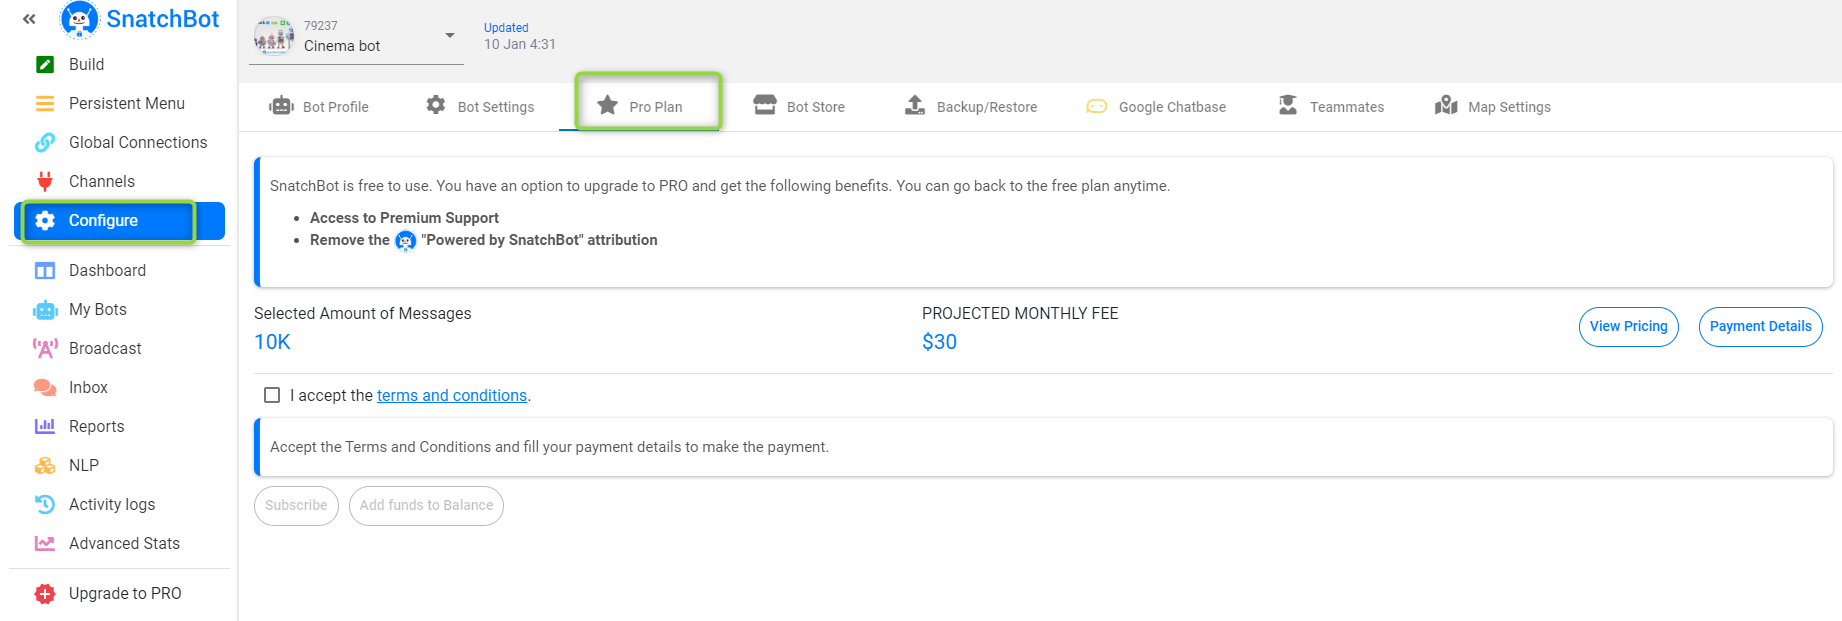Open the Inbox section

click(120, 387)
